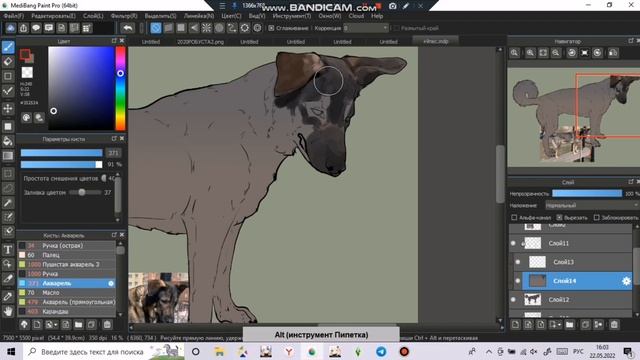This screenshot has height=360, width=640.
Task: Activate the rectangular Select tool
Action: pyautogui.click(x=8, y=173)
